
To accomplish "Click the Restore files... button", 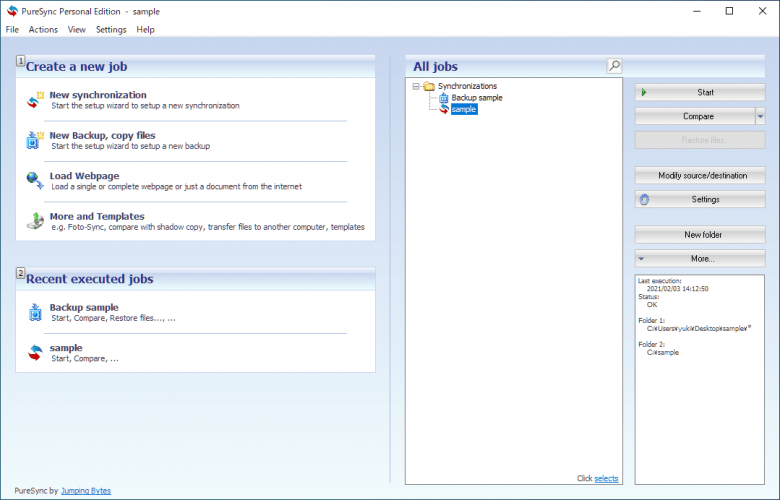I will [x=700, y=140].
